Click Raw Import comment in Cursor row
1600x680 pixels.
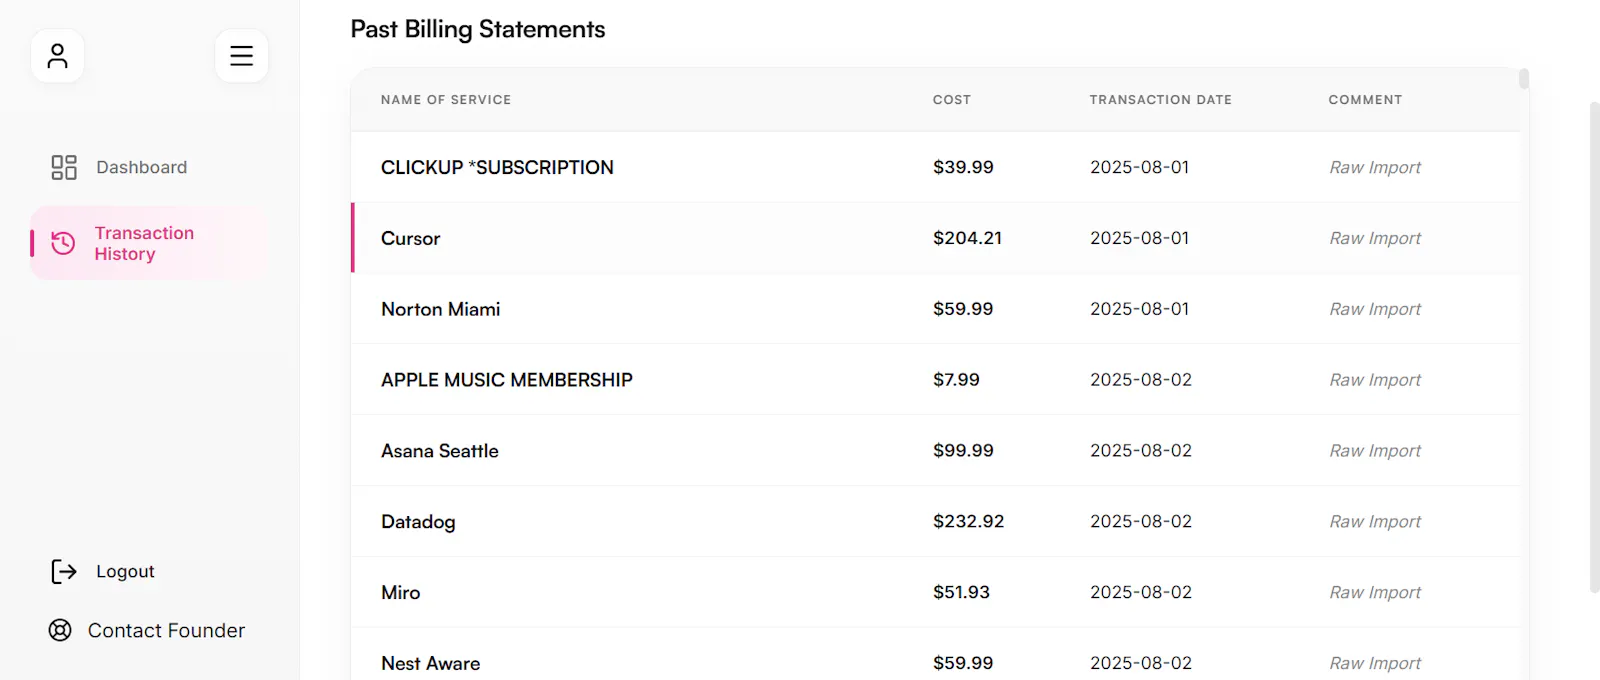point(1375,238)
